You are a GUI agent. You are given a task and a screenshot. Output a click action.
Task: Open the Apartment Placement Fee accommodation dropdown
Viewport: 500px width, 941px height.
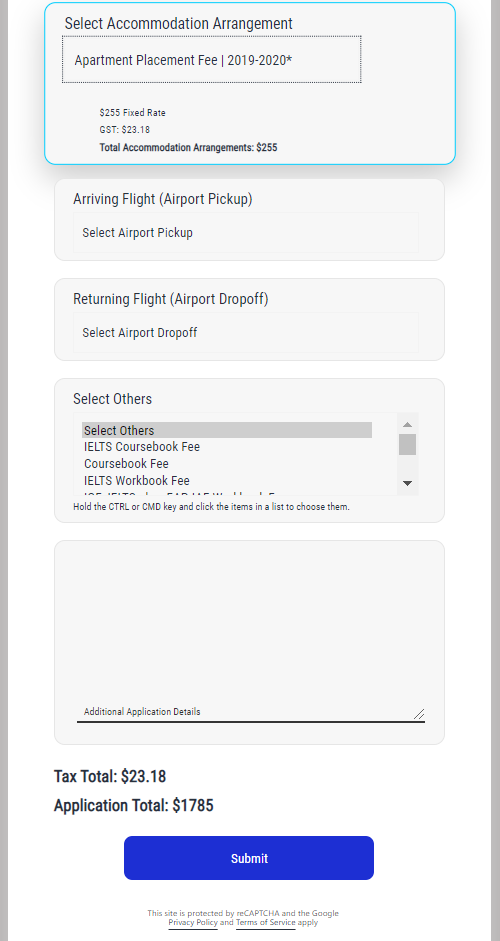point(211,59)
